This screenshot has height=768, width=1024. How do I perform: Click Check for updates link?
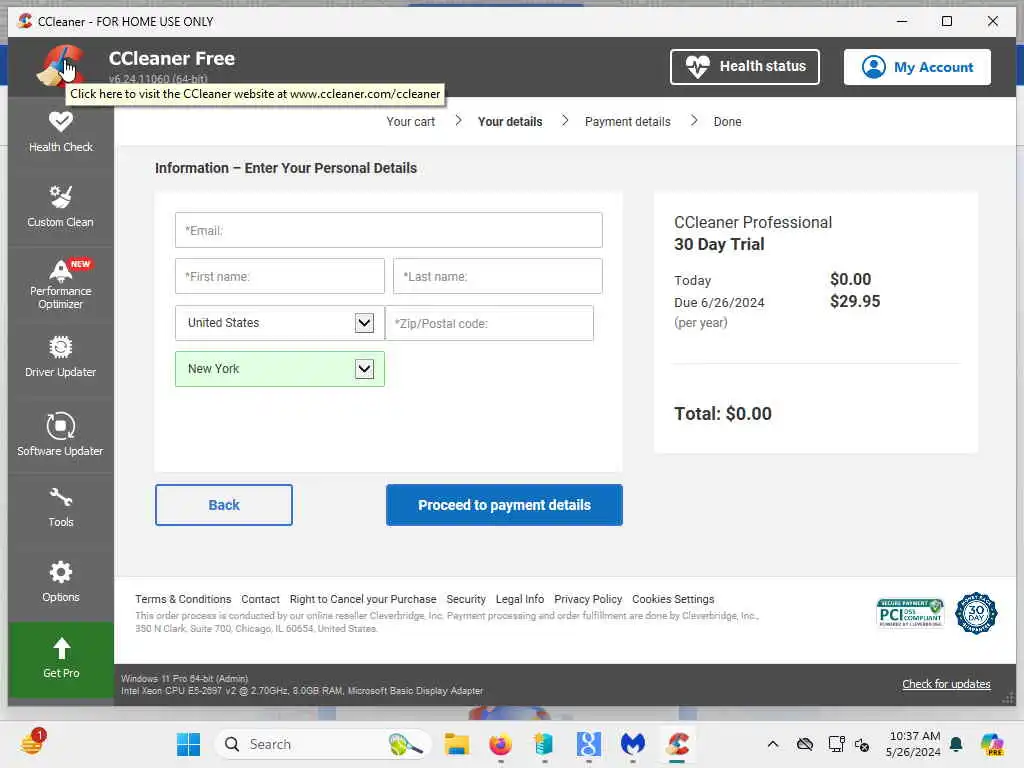click(946, 684)
